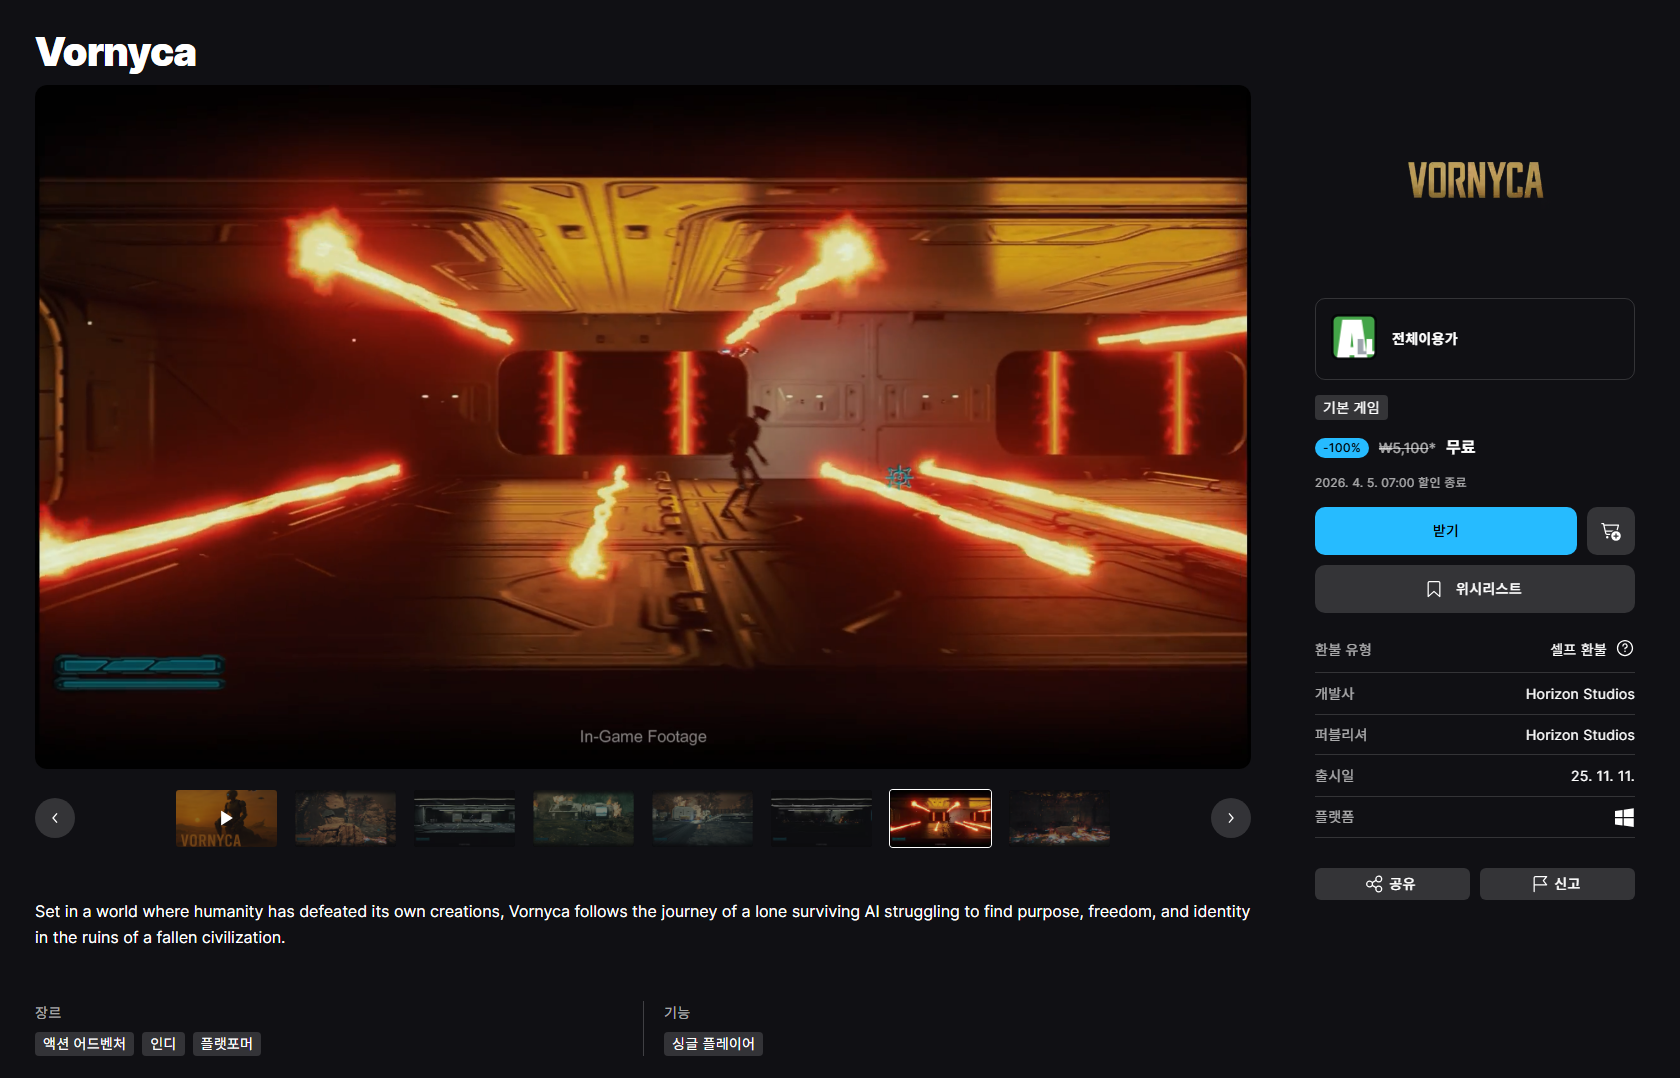Play the Vornyca trailer video thumbnail
Viewport: 1680px width, 1078px height.
point(226,818)
